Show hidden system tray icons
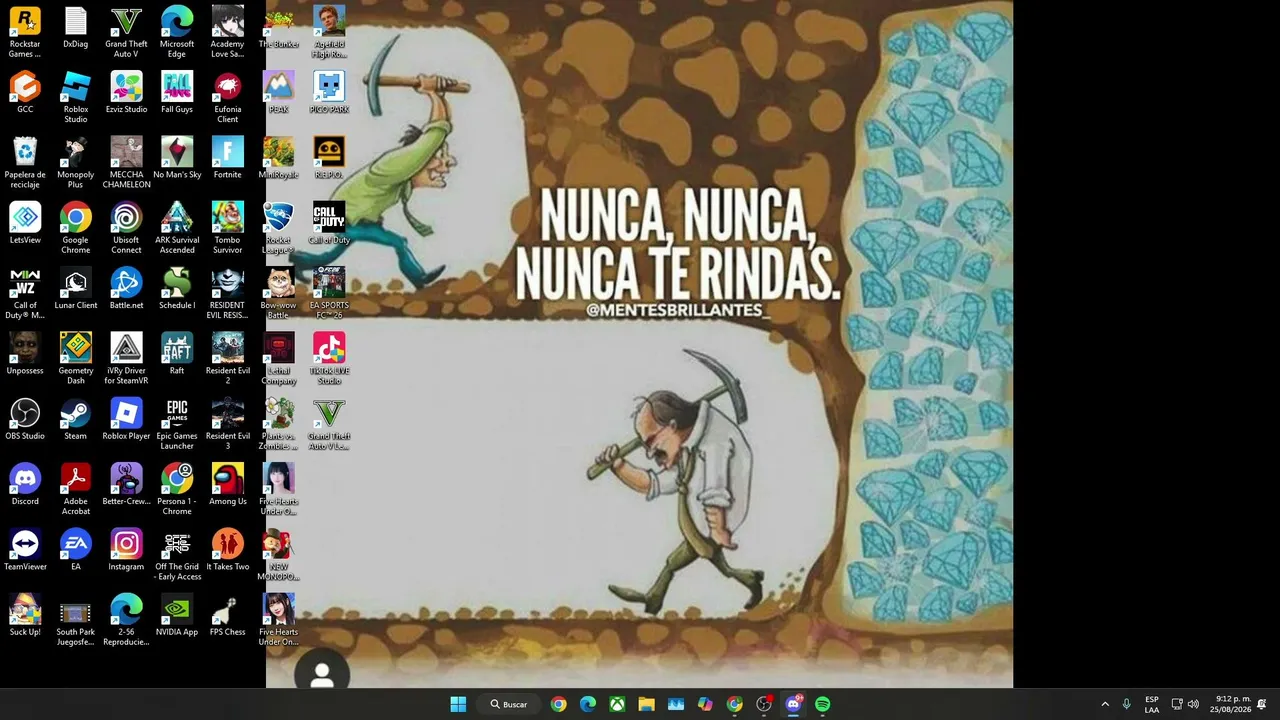Image resolution: width=1280 pixels, height=720 pixels. pyautogui.click(x=1105, y=704)
